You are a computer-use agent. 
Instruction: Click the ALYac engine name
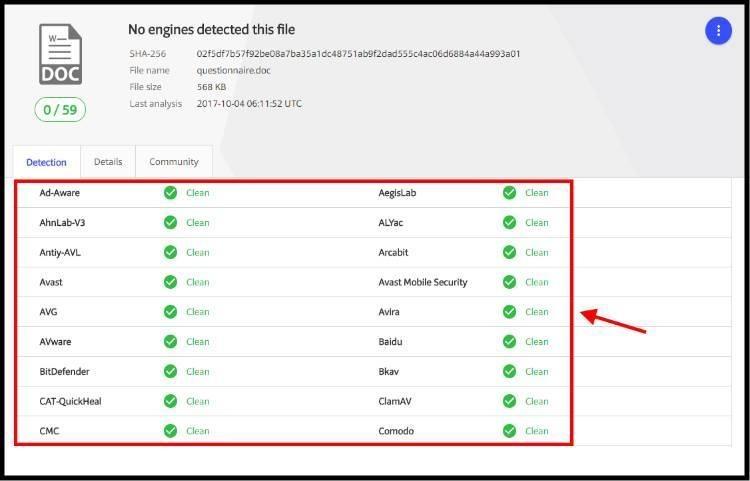click(x=390, y=222)
